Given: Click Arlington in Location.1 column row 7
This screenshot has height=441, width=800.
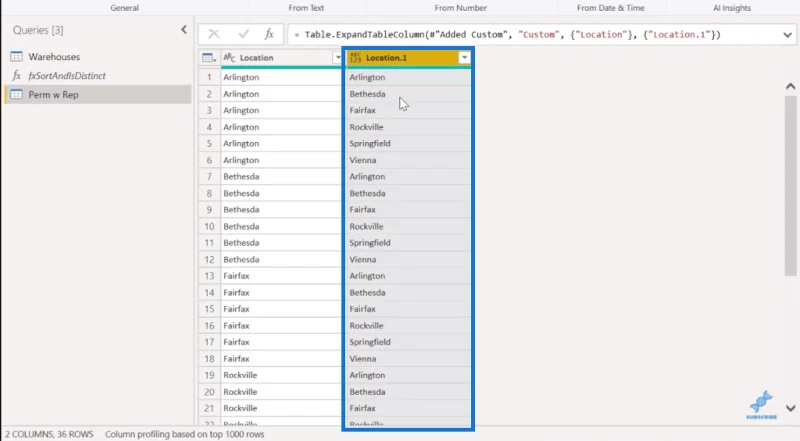Looking at the screenshot, I should 367,177.
